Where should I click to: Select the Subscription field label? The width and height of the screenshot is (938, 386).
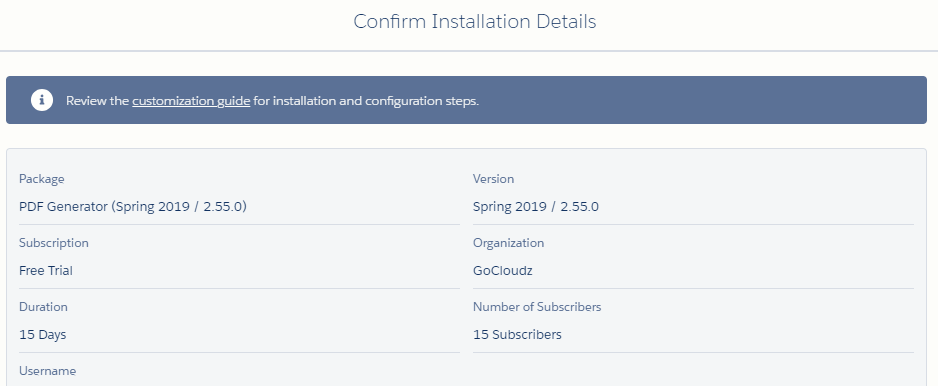(54, 243)
